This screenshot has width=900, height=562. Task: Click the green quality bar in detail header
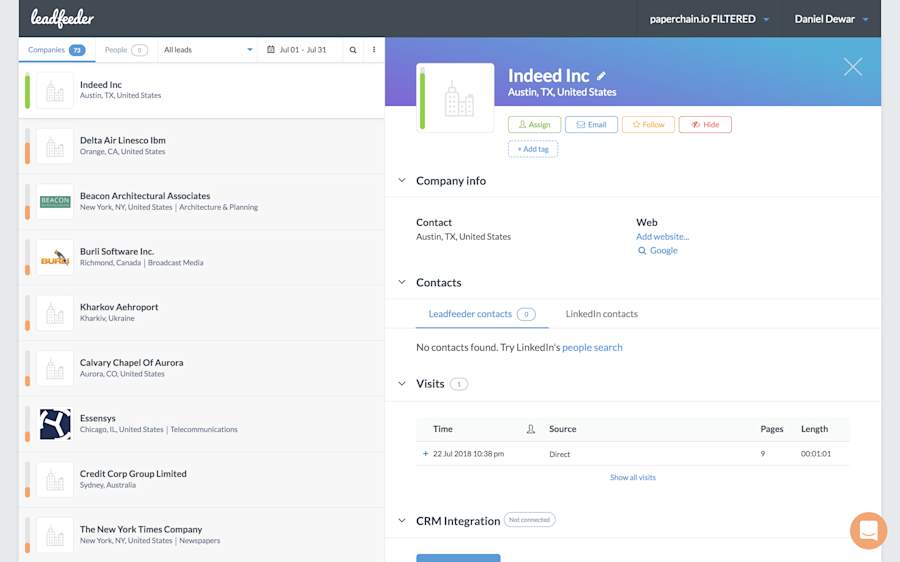pos(422,98)
